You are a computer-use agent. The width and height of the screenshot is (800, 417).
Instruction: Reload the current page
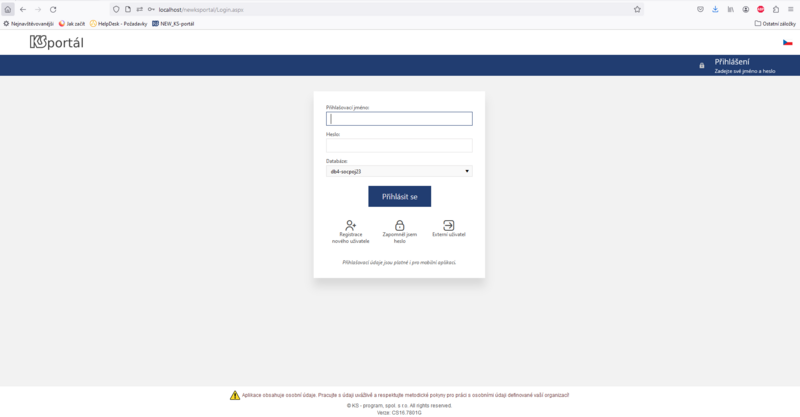[53, 9]
